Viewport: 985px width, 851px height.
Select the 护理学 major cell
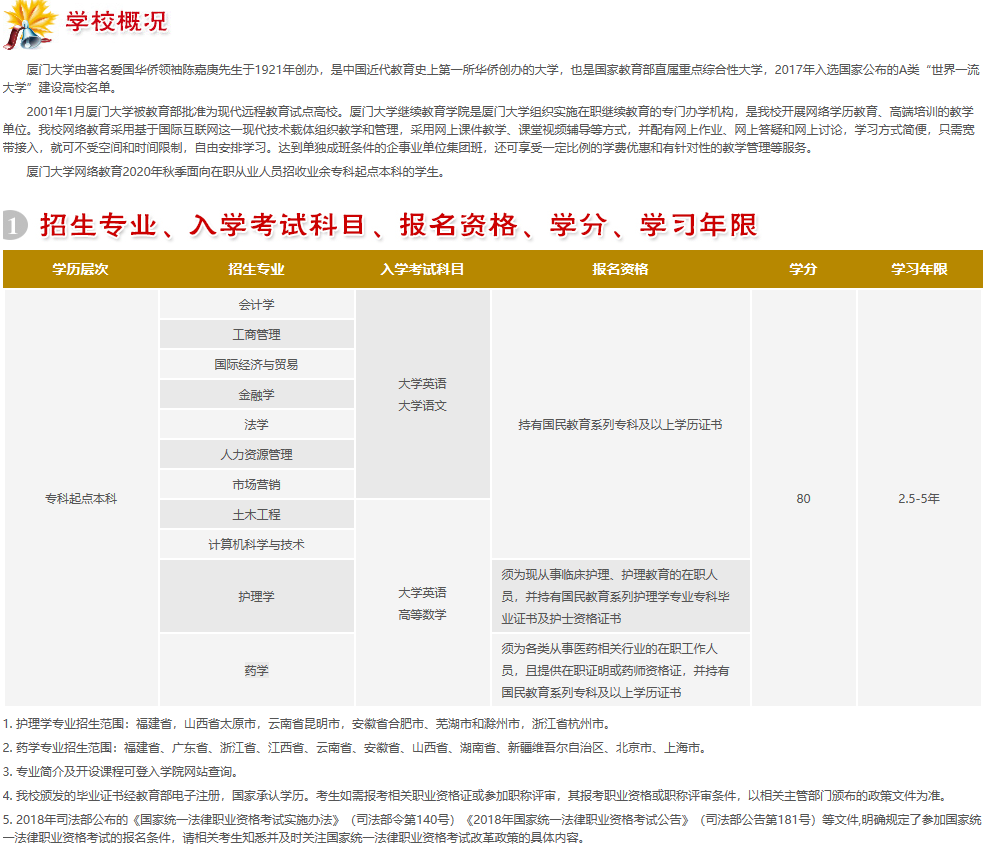tap(257, 596)
